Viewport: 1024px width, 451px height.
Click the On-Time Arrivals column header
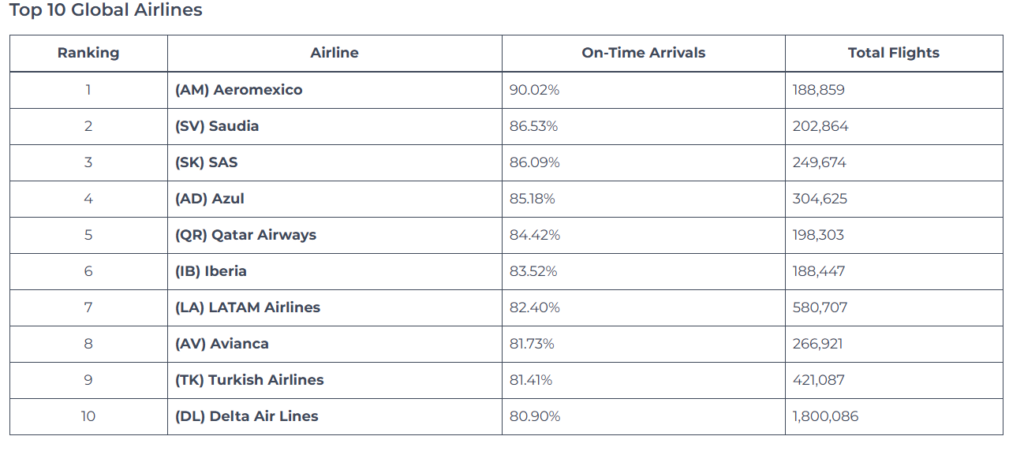pyautogui.click(x=643, y=53)
